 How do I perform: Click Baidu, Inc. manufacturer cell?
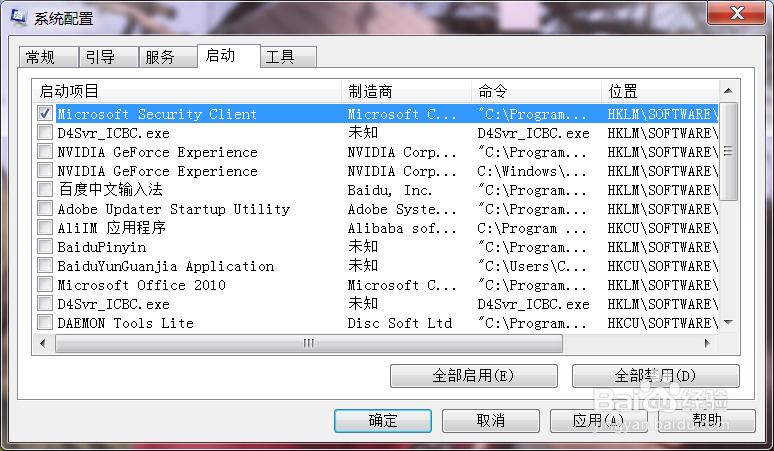[x=390, y=190]
